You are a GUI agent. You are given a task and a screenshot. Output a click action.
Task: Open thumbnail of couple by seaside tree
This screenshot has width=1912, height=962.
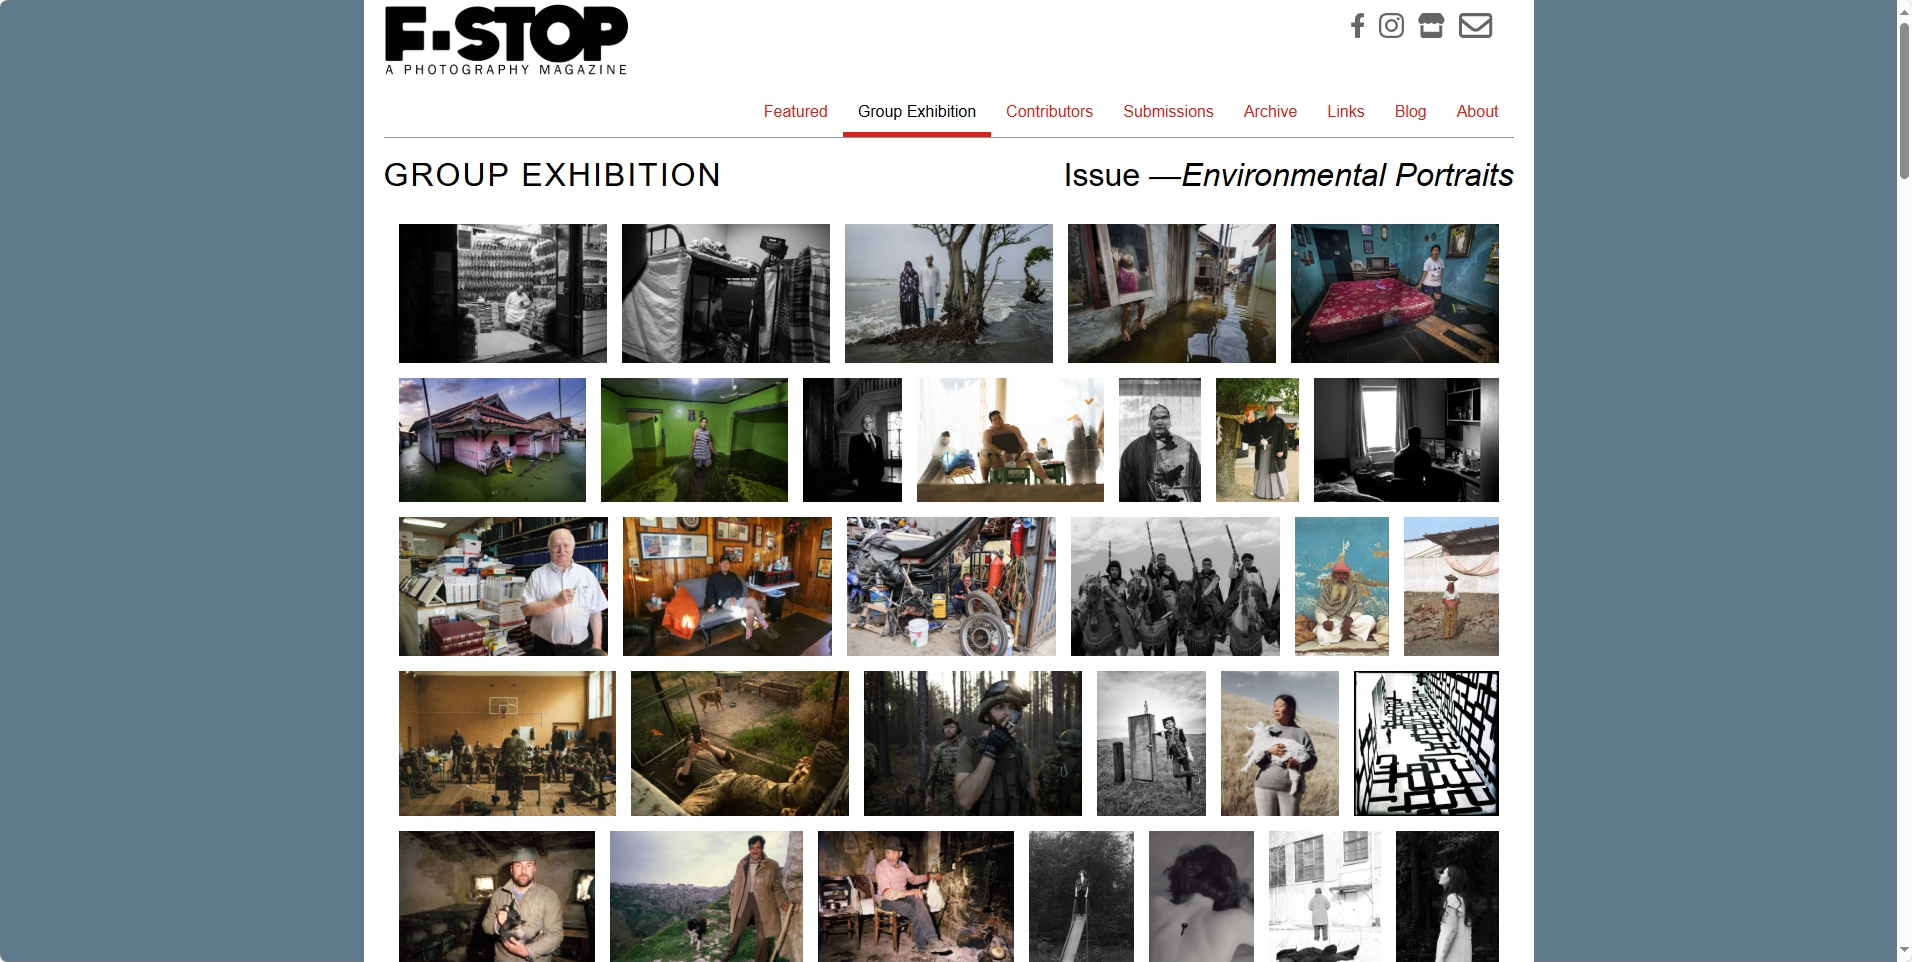coord(948,293)
